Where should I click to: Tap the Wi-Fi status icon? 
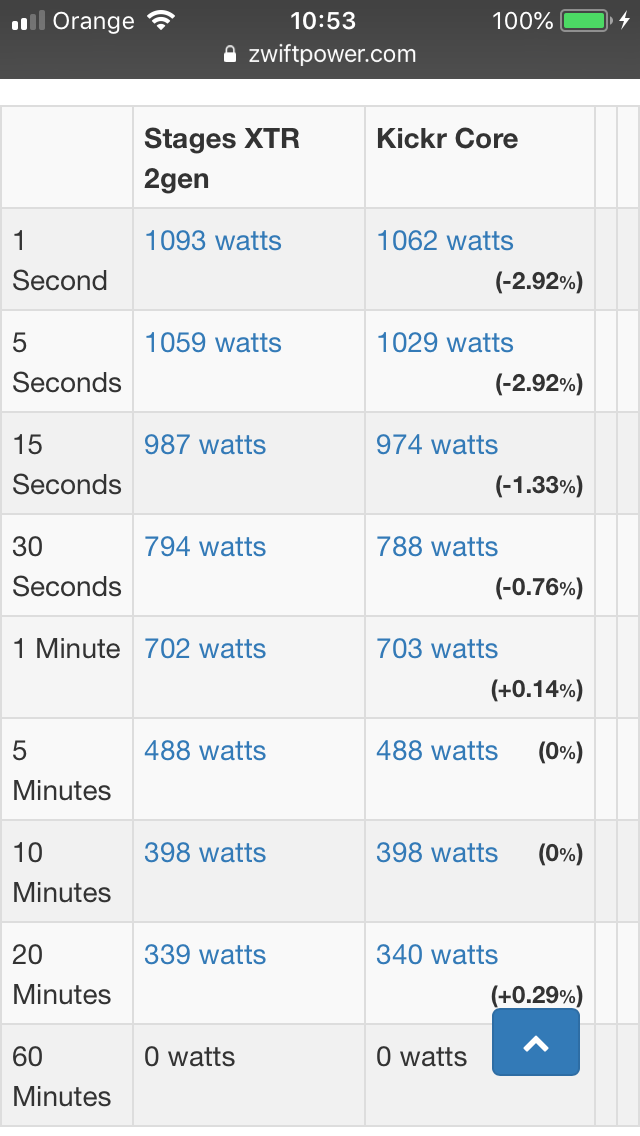pyautogui.click(x=160, y=20)
